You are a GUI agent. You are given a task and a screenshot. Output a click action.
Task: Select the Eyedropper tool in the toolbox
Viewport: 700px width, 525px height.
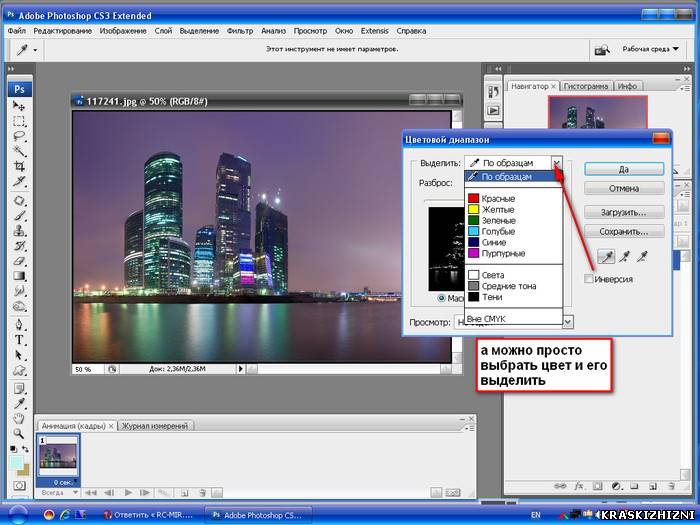click(x=19, y=404)
